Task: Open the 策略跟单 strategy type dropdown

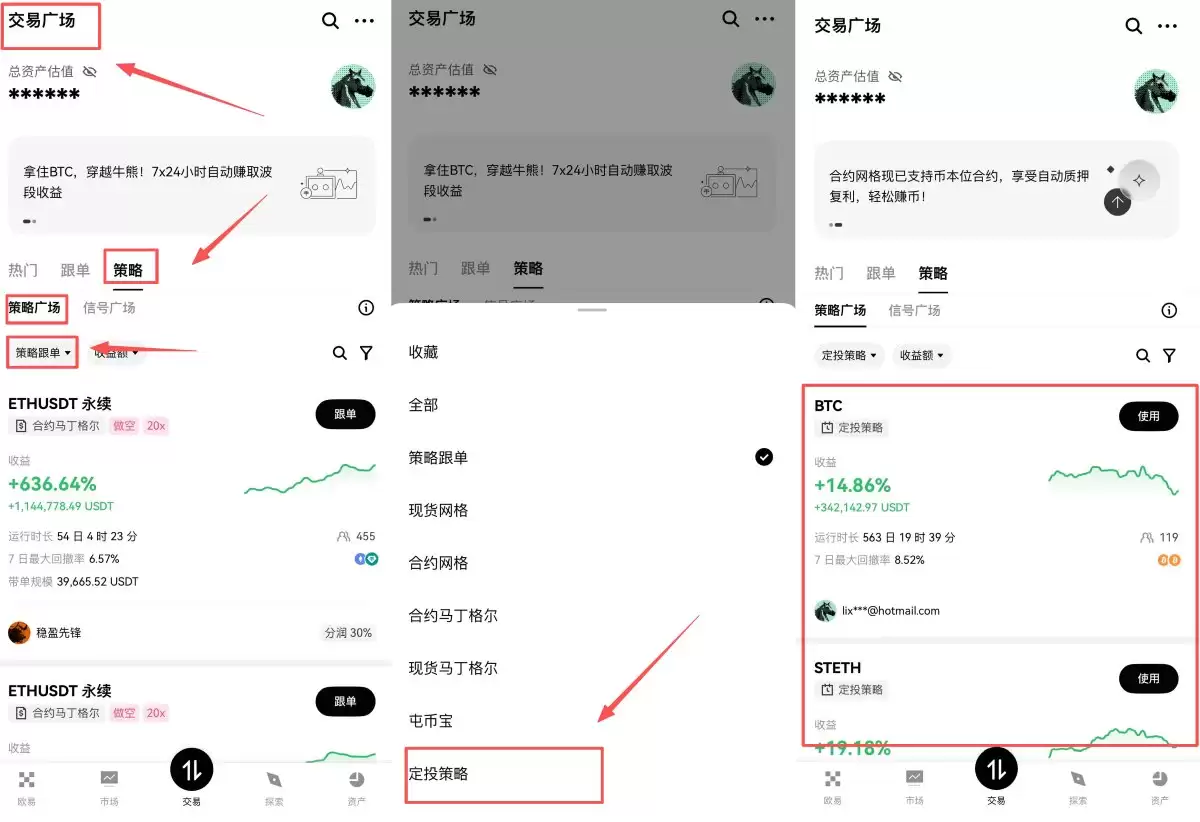Action: [43, 352]
